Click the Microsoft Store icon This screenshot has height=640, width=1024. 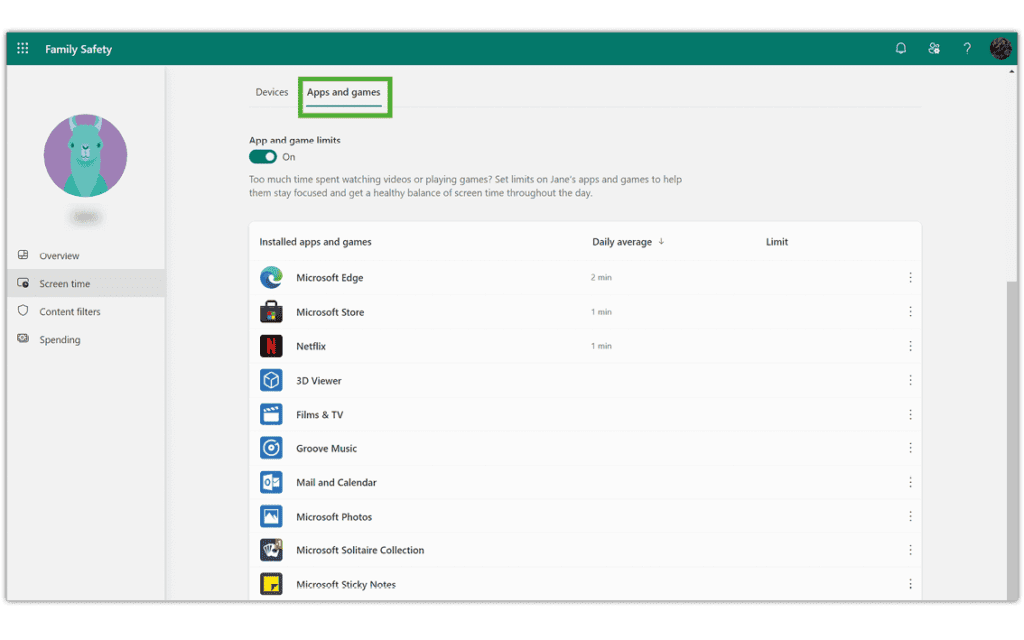[271, 311]
